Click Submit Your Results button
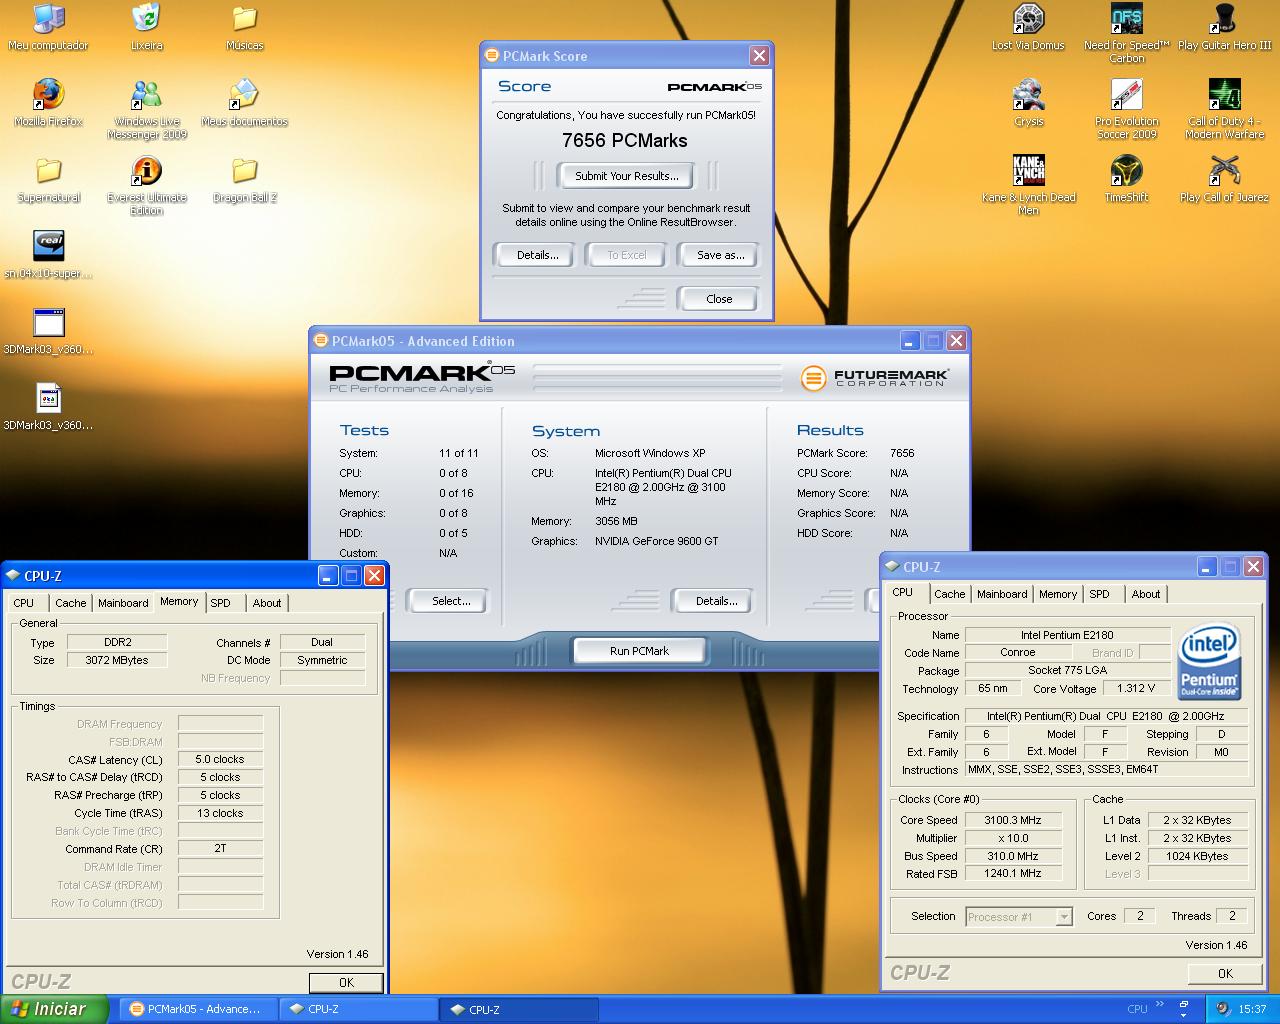The height and width of the screenshot is (1024, 1280). pyautogui.click(x=627, y=176)
